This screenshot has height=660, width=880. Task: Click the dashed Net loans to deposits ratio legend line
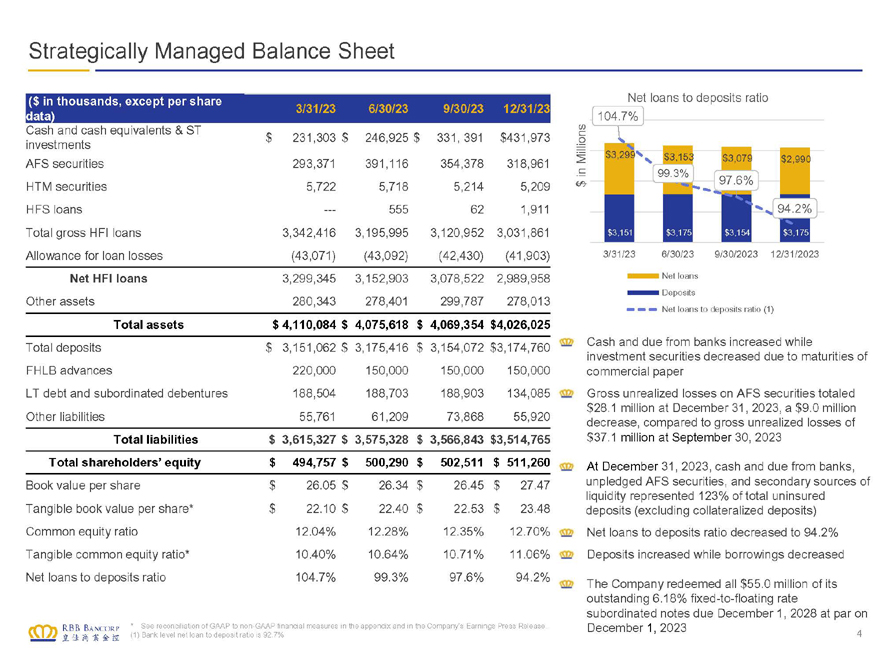(642, 309)
